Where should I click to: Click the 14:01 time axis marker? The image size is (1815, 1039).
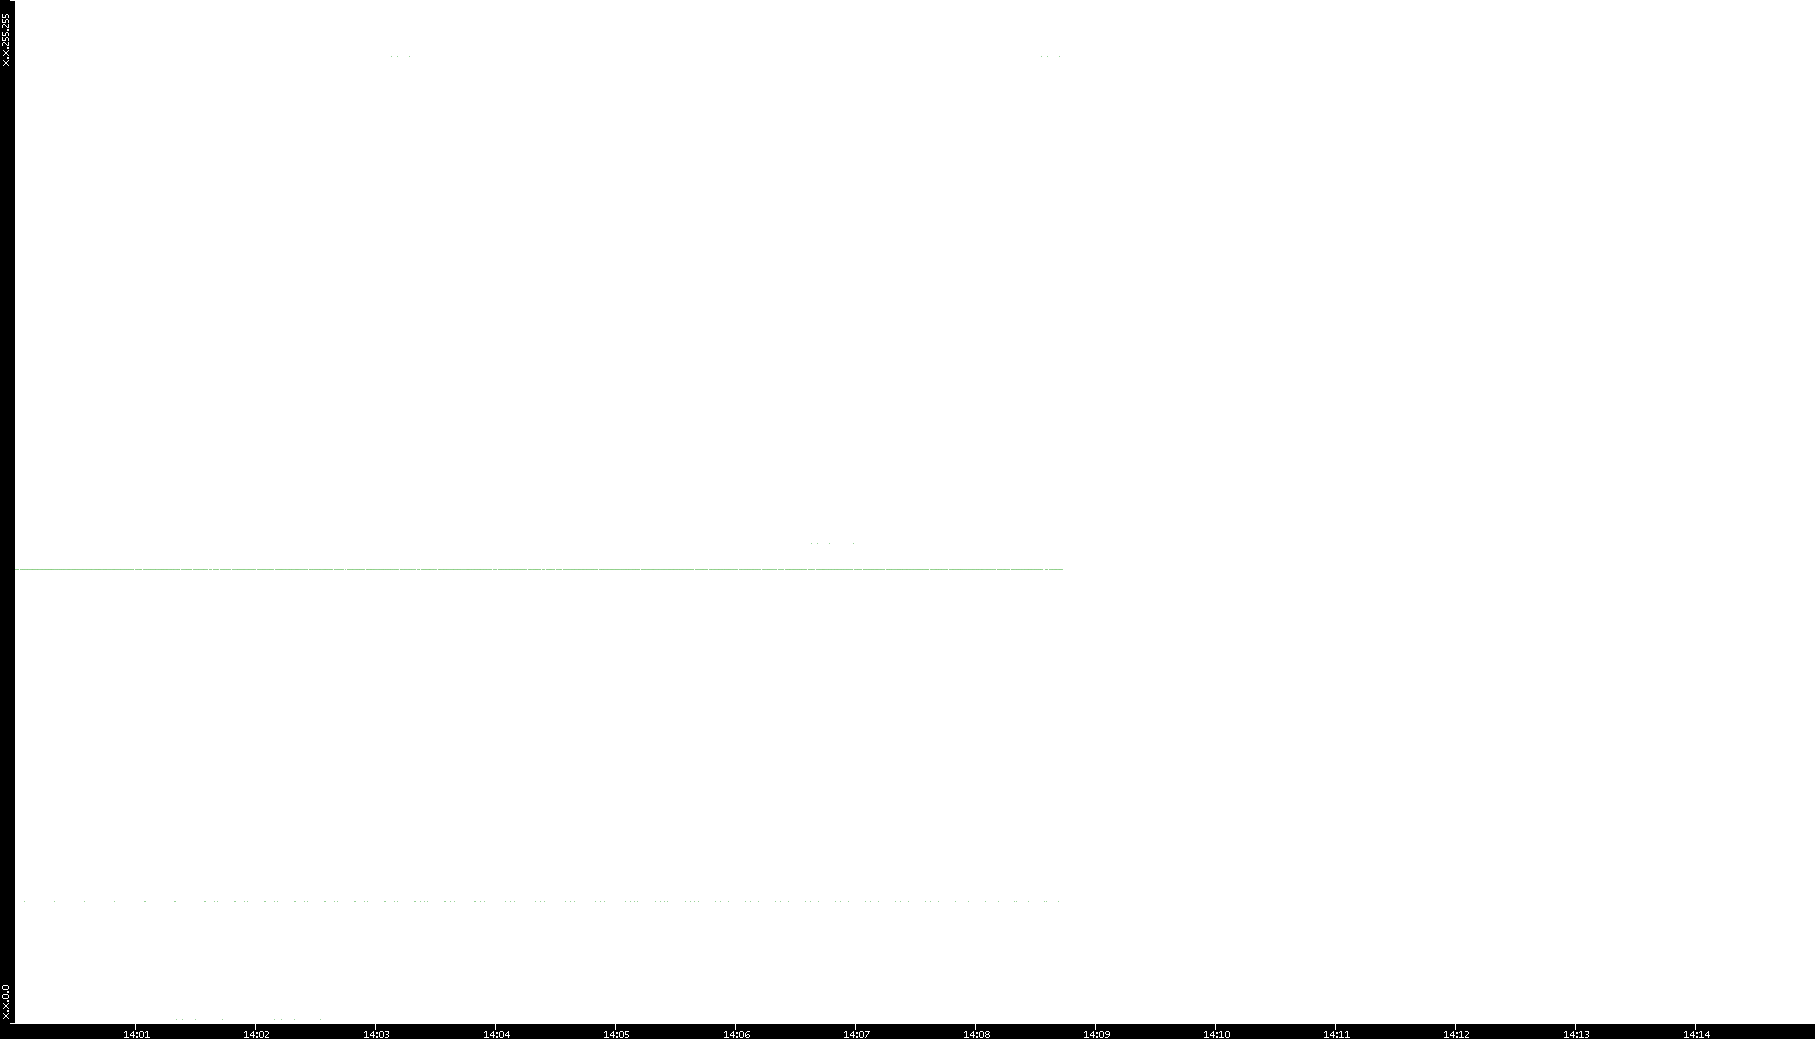137,1034
